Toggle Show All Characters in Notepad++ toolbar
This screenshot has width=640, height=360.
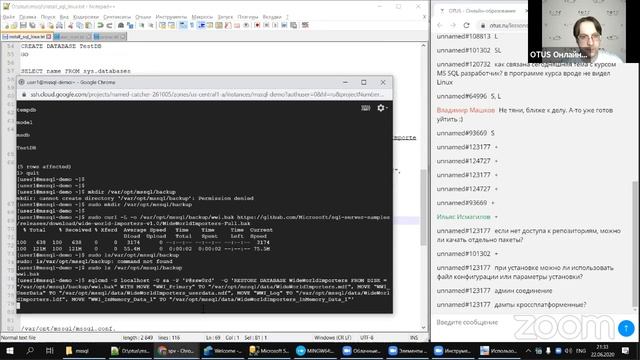(192, 25)
